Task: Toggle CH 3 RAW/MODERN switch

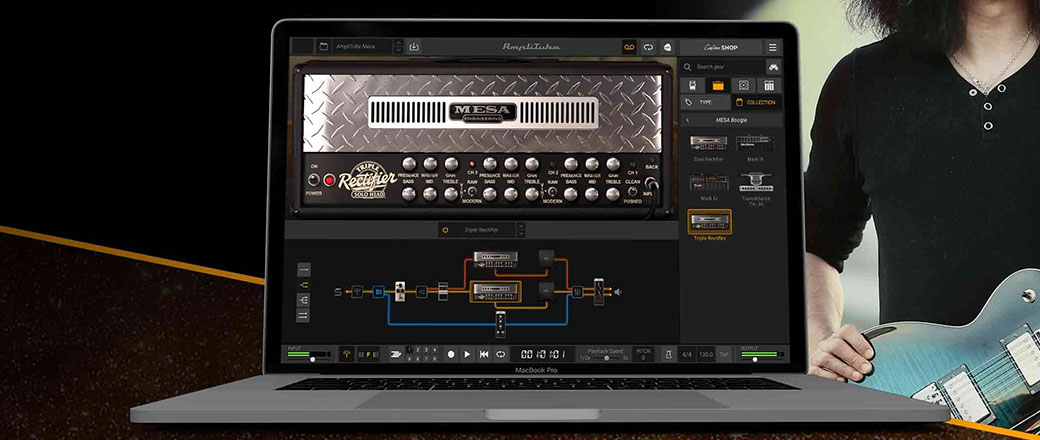Action: (x=472, y=191)
